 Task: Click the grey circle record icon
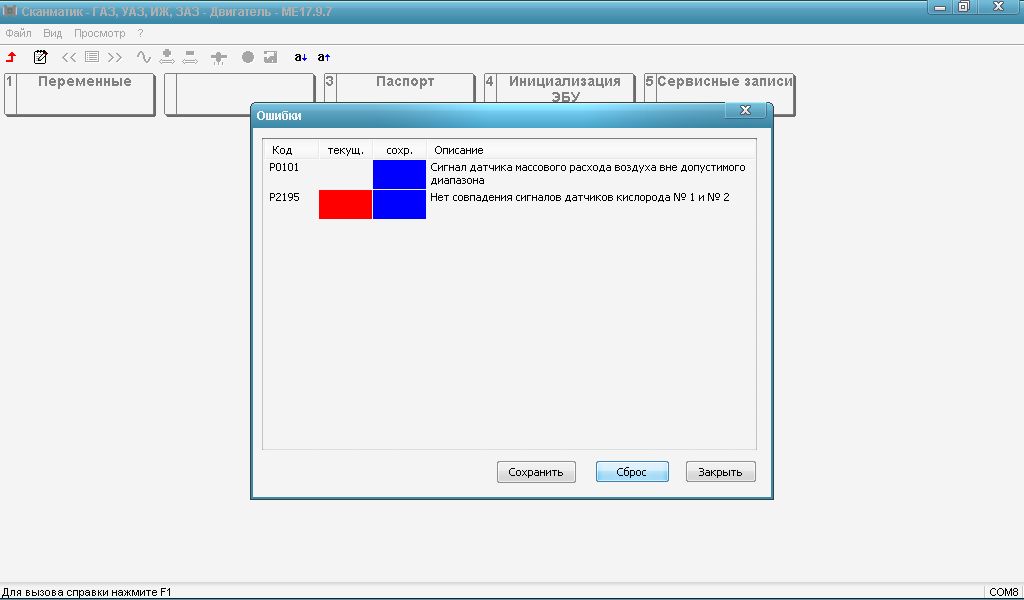coord(248,57)
